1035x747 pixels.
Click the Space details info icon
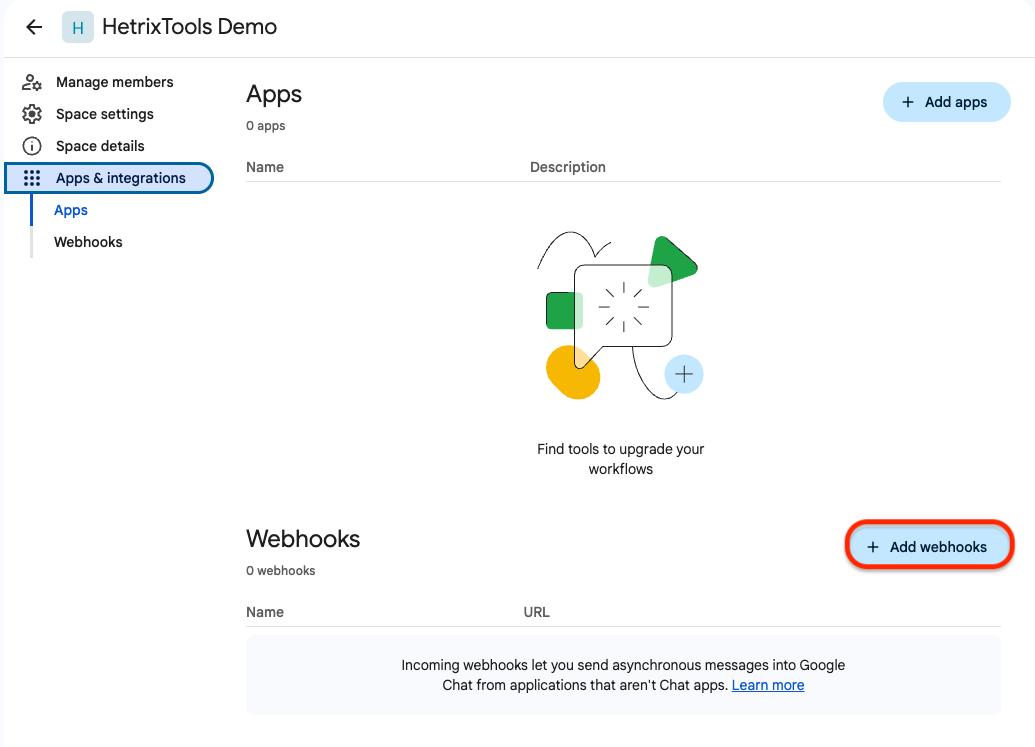32,146
